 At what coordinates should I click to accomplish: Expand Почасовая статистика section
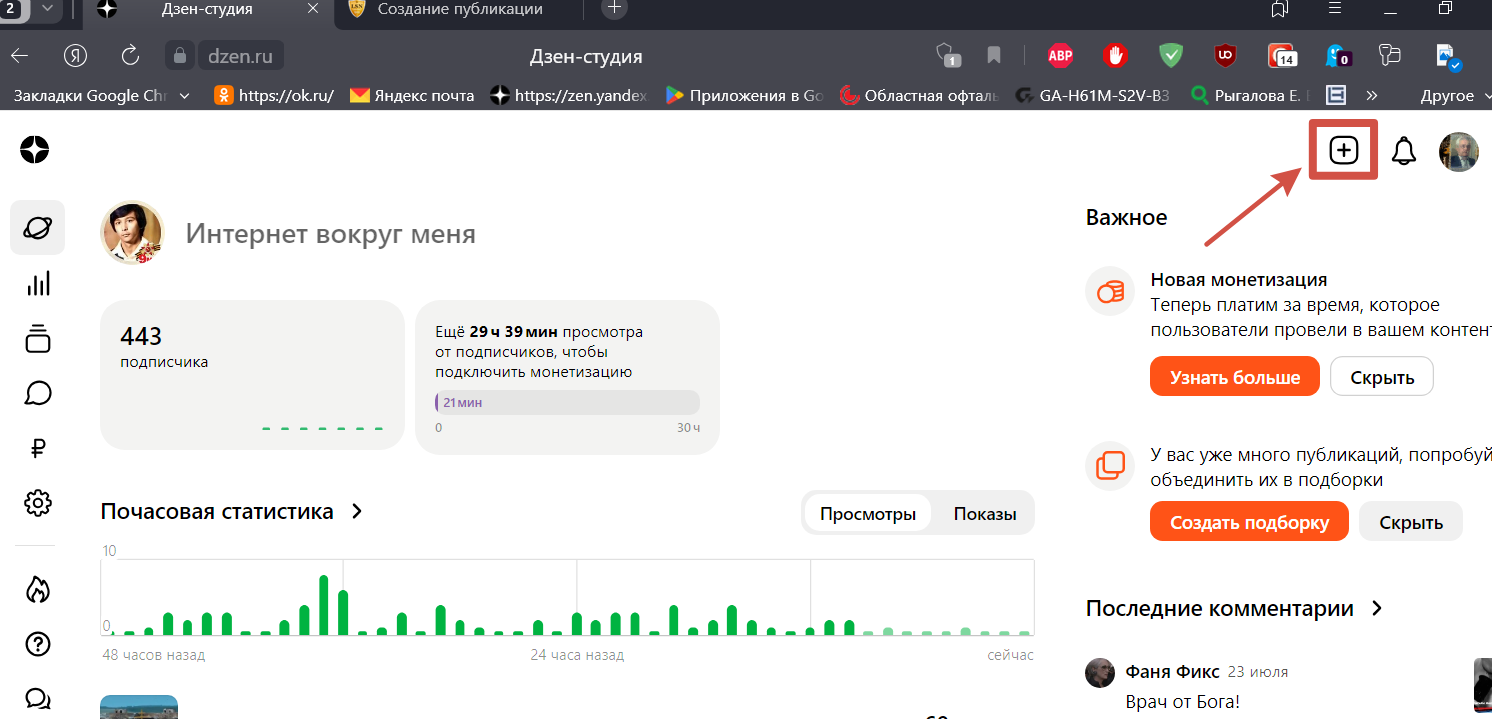(x=357, y=512)
